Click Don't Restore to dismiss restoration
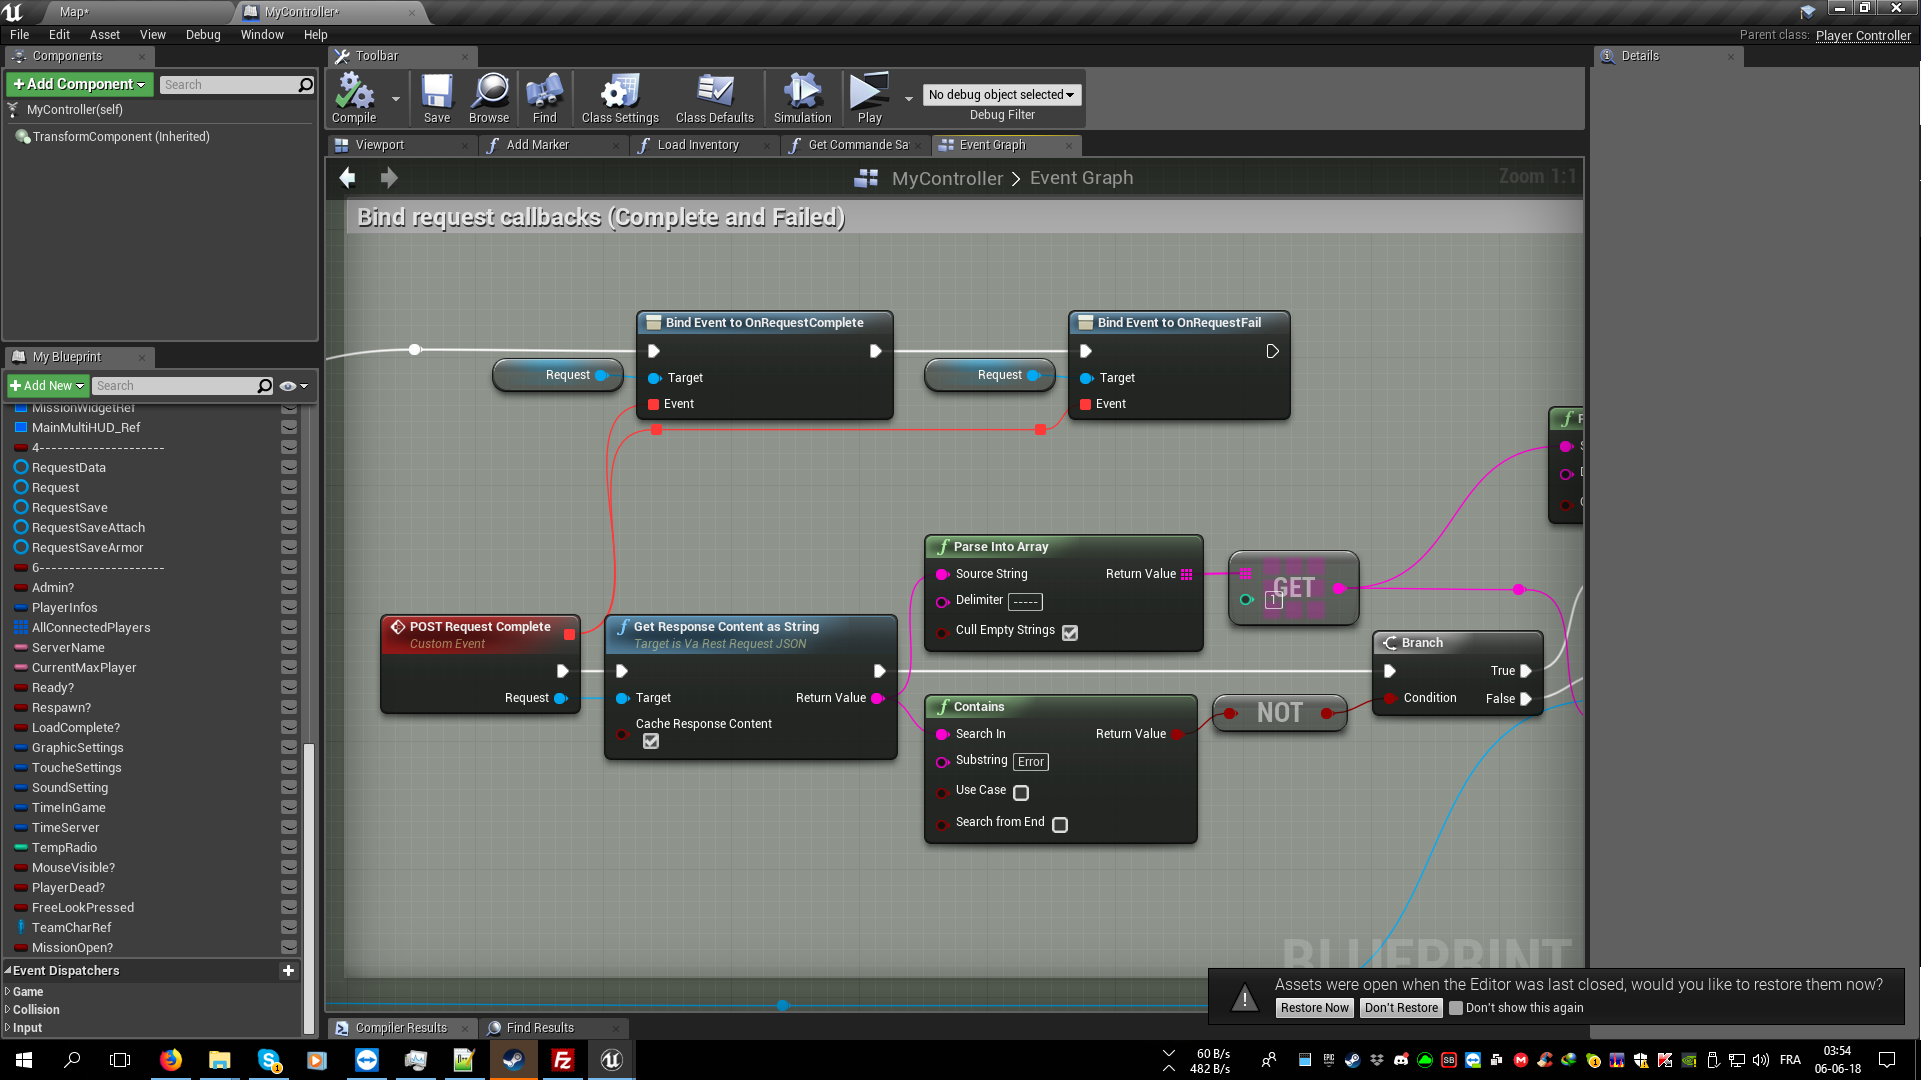The image size is (1921, 1080). click(1400, 1007)
